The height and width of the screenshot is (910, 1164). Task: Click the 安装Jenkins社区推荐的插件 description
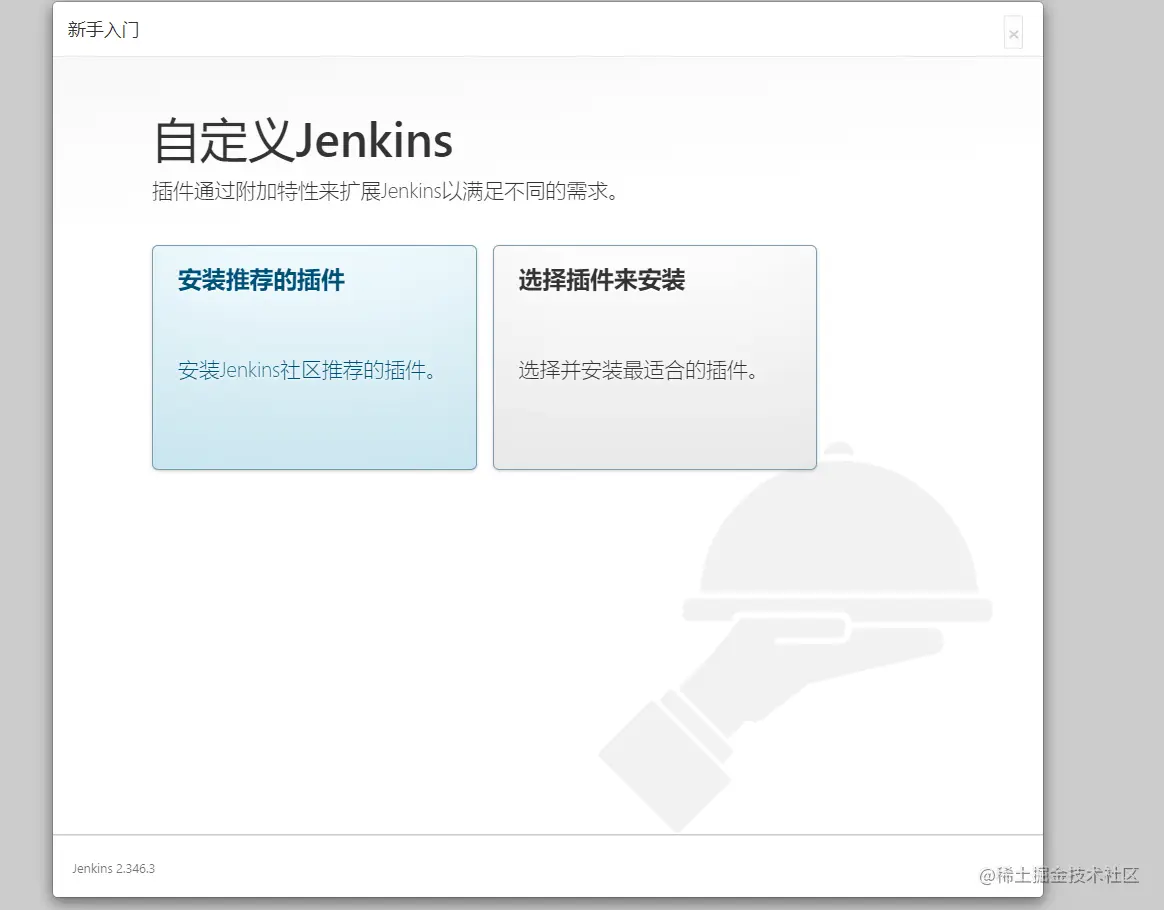[307, 370]
